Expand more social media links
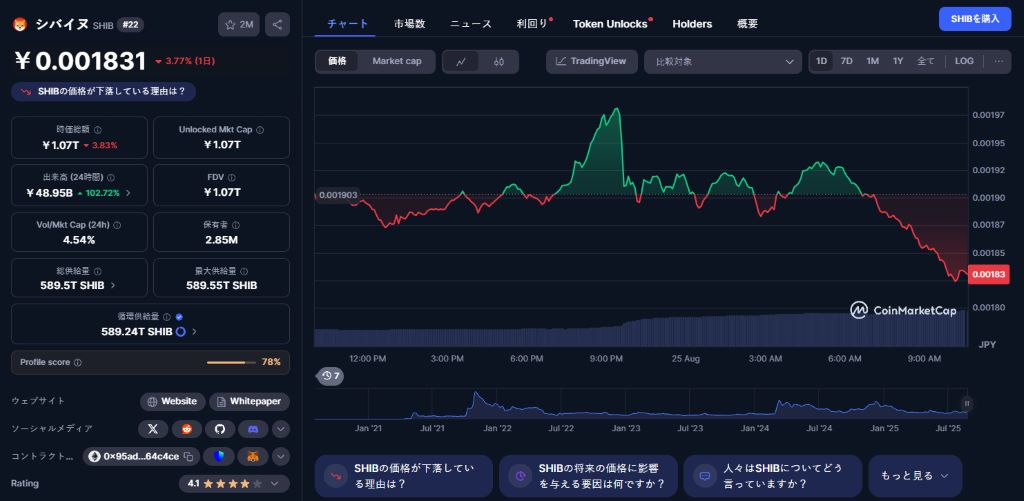Image resolution: width=1024 pixels, height=501 pixels. click(280, 429)
